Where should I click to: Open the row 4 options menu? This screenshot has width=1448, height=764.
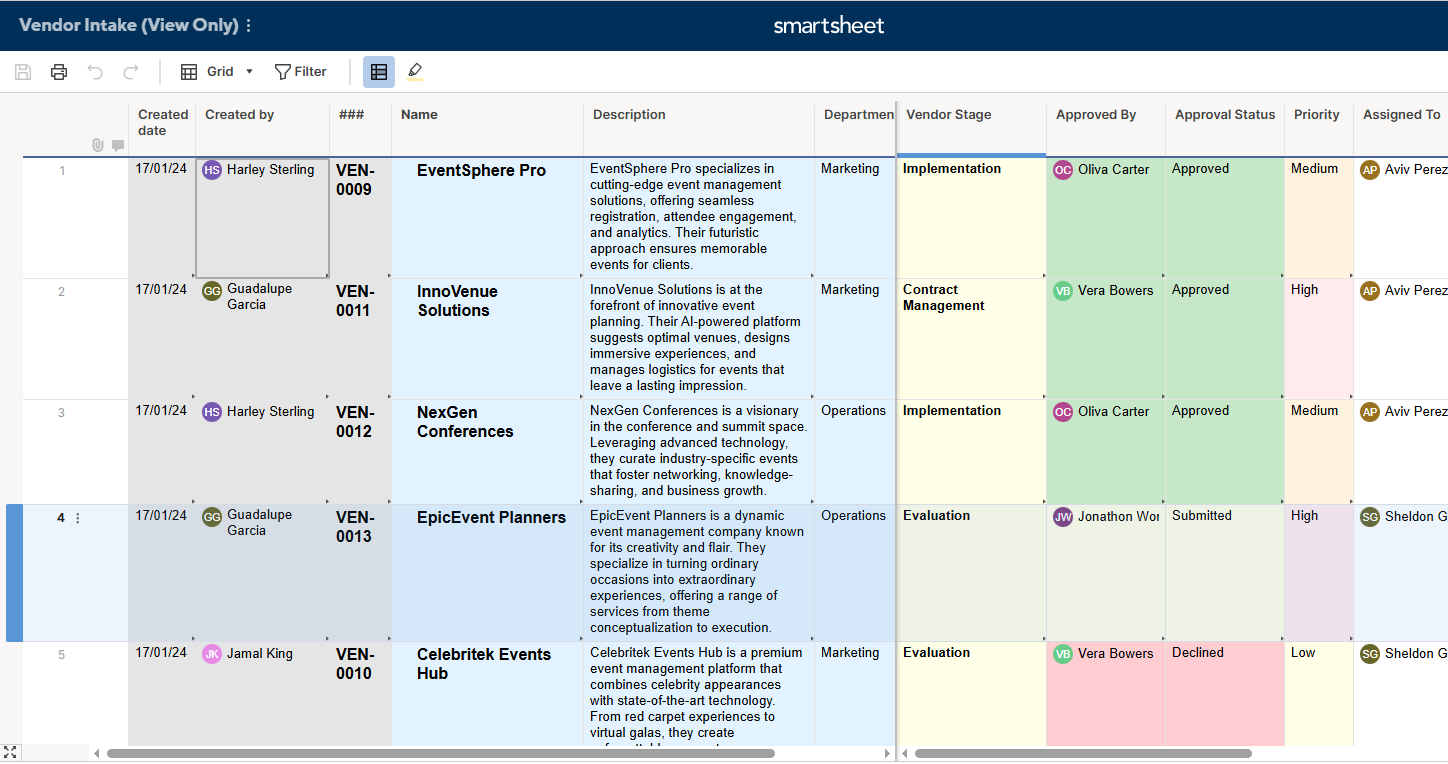[78, 518]
